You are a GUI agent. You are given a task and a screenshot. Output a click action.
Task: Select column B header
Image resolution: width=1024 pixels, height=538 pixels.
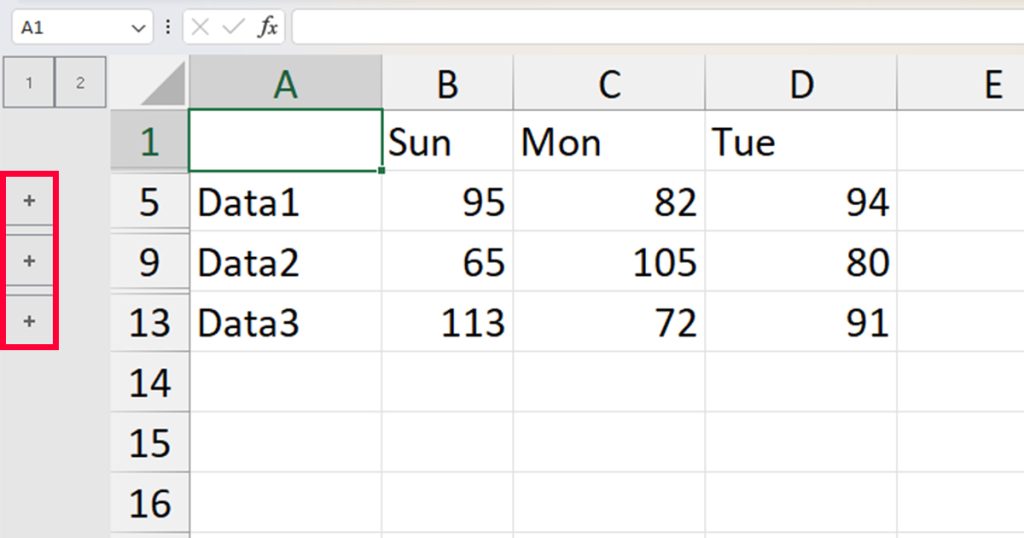[447, 84]
